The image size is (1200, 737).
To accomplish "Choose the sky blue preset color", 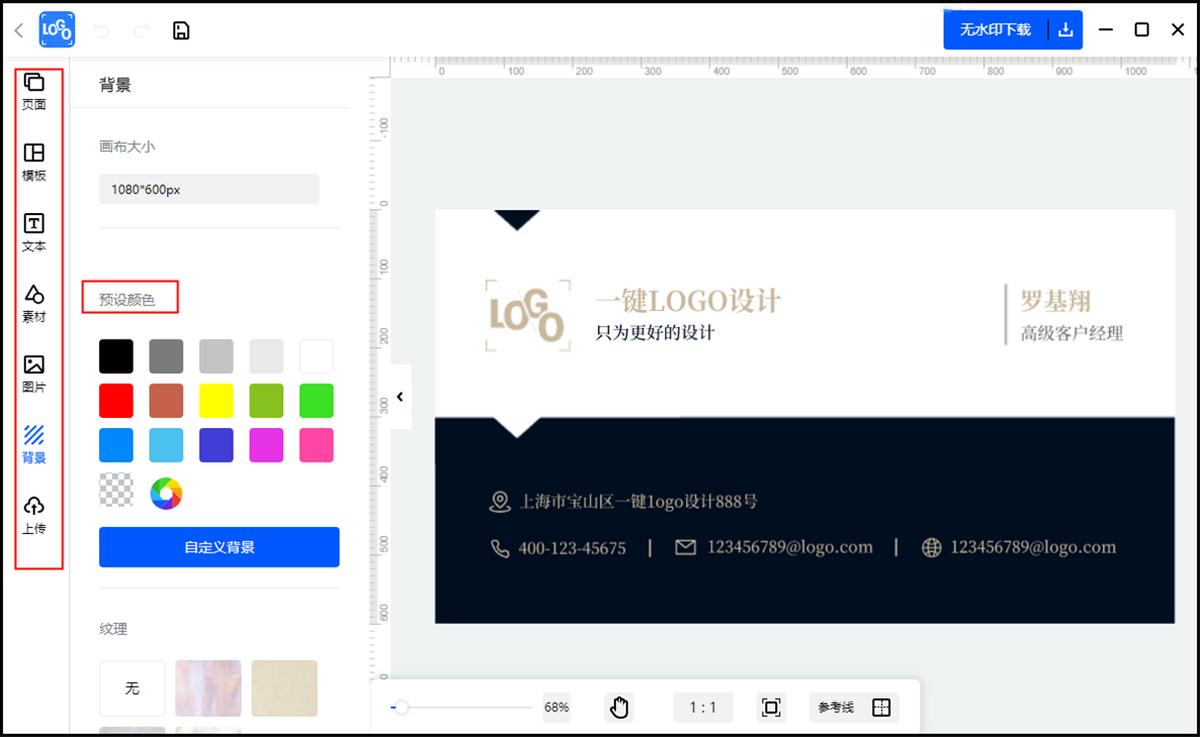I will [x=166, y=445].
